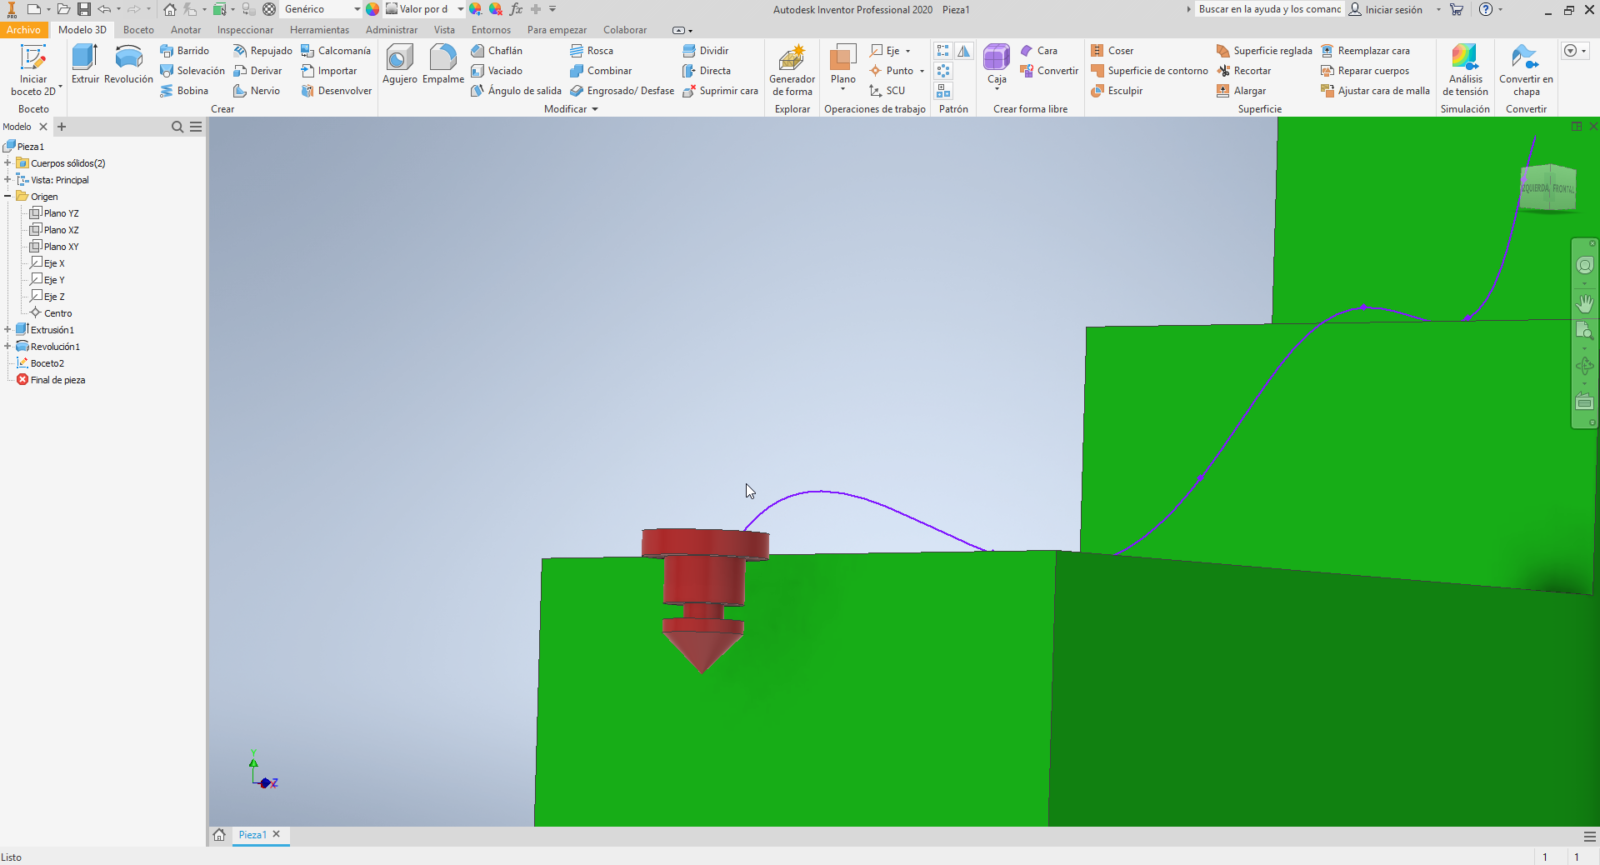Collapse the Origen folder
The height and width of the screenshot is (865, 1600).
(8, 197)
